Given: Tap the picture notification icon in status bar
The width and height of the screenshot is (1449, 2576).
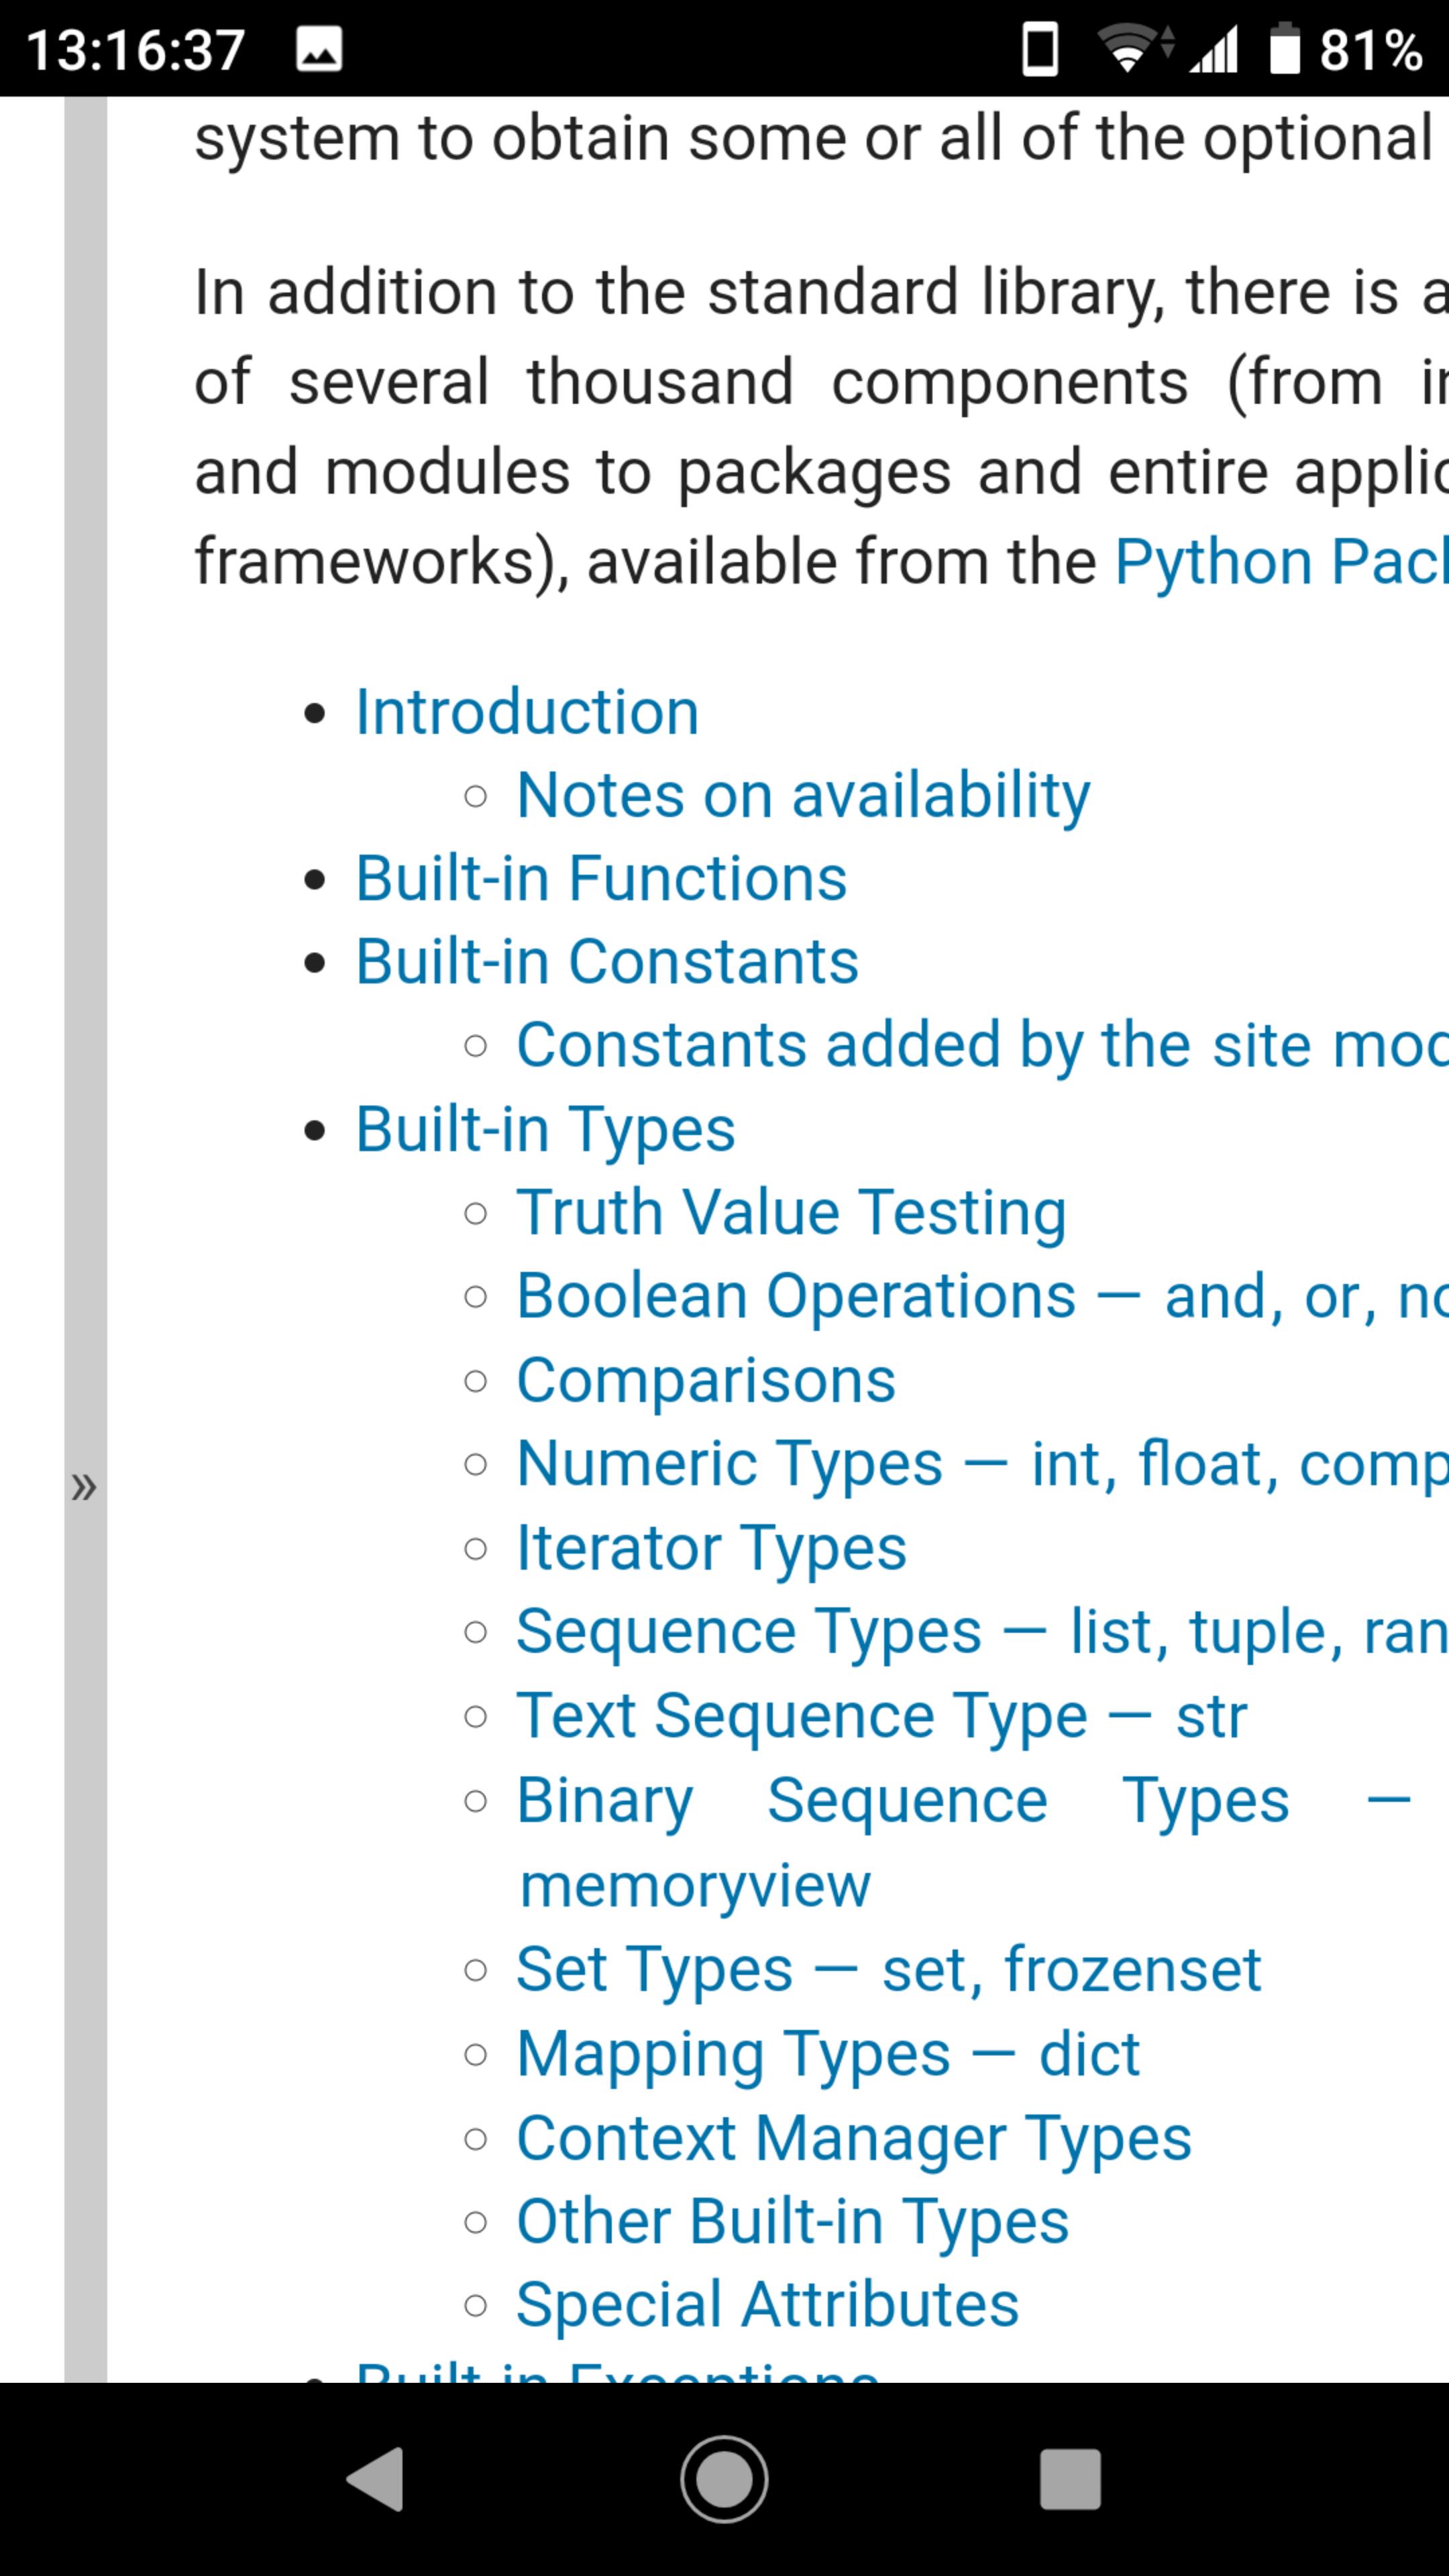Looking at the screenshot, I should (x=319, y=49).
